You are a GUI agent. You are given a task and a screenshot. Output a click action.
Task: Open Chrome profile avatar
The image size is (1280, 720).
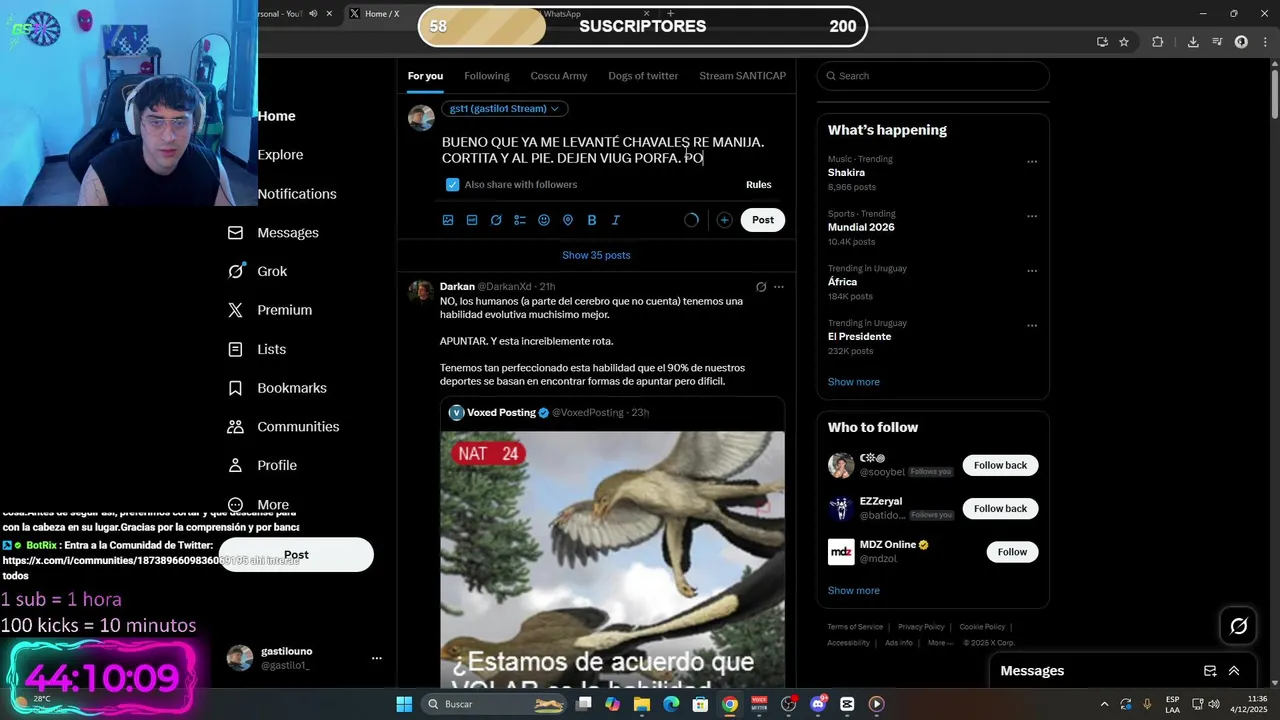(1241, 42)
